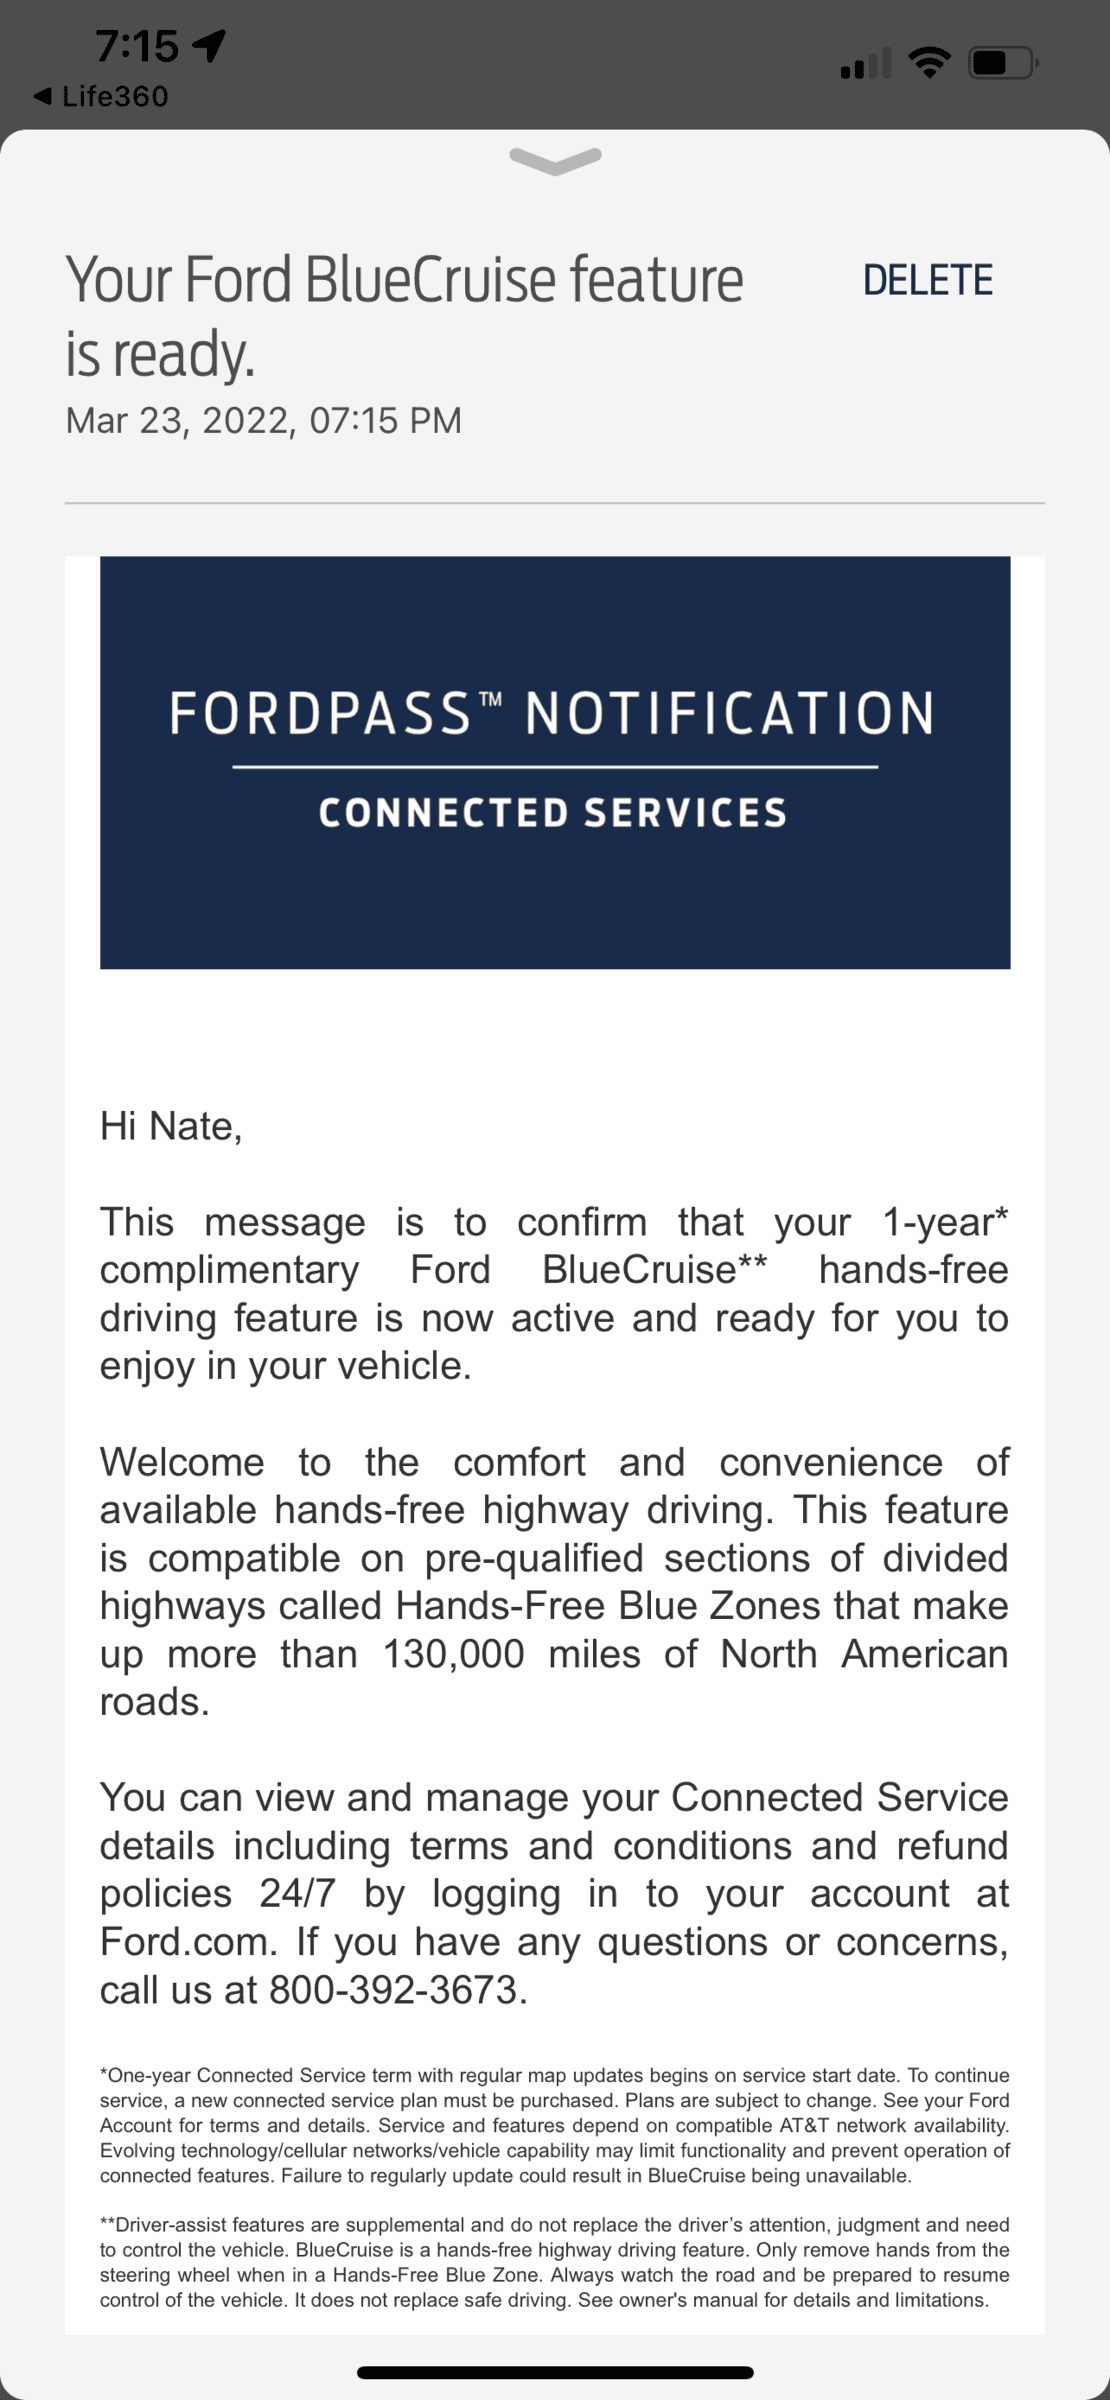Tap the location services arrow icon
The width and height of the screenshot is (1110, 2400).
210,45
